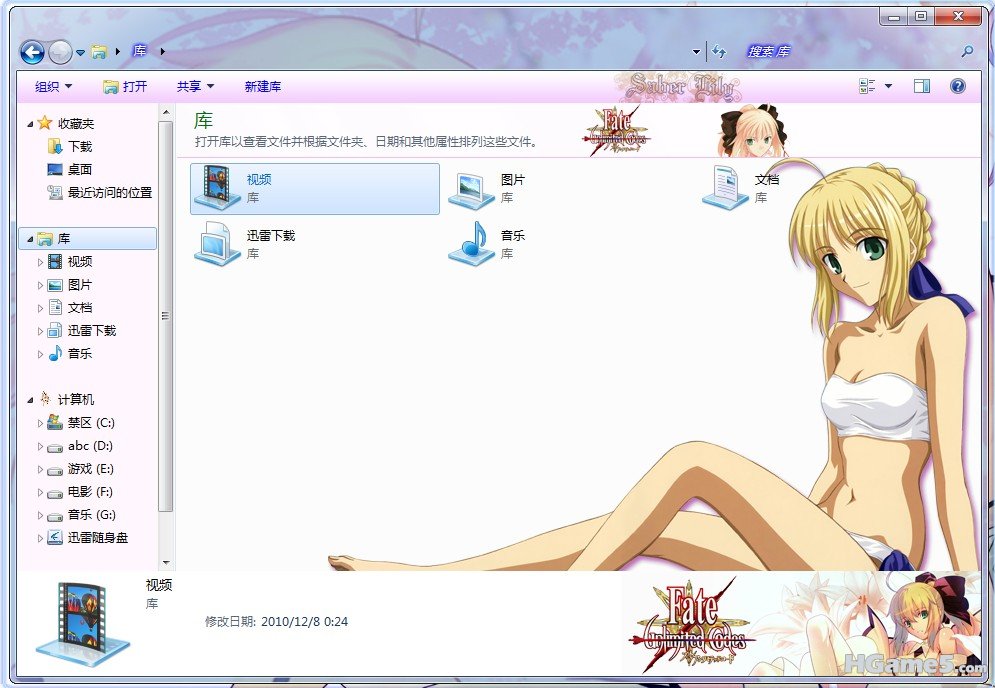Open the 组织 menu

click(53, 87)
